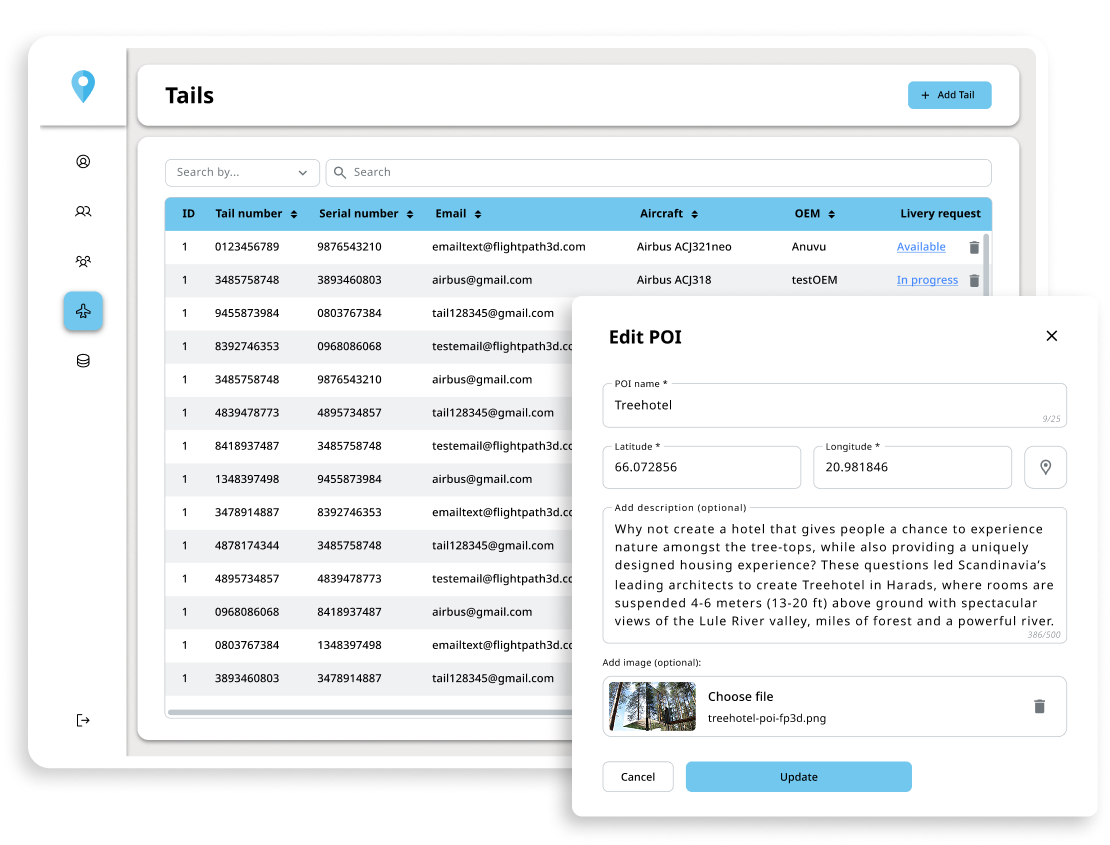Click the Add Tail button
Image resolution: width=1110 pixels, height=845 pixels.
click(949, 95)
